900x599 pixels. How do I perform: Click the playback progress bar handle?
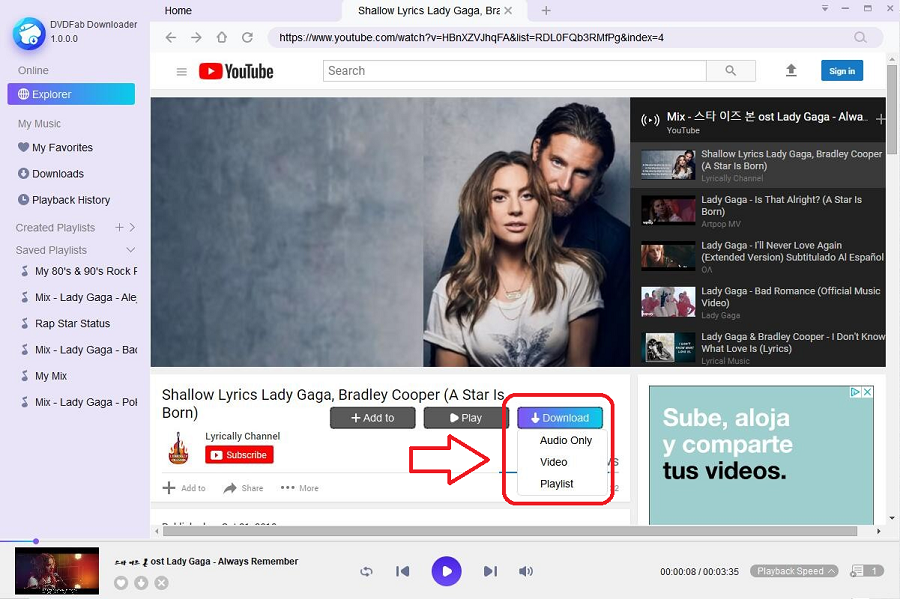[x=36, y=542]
